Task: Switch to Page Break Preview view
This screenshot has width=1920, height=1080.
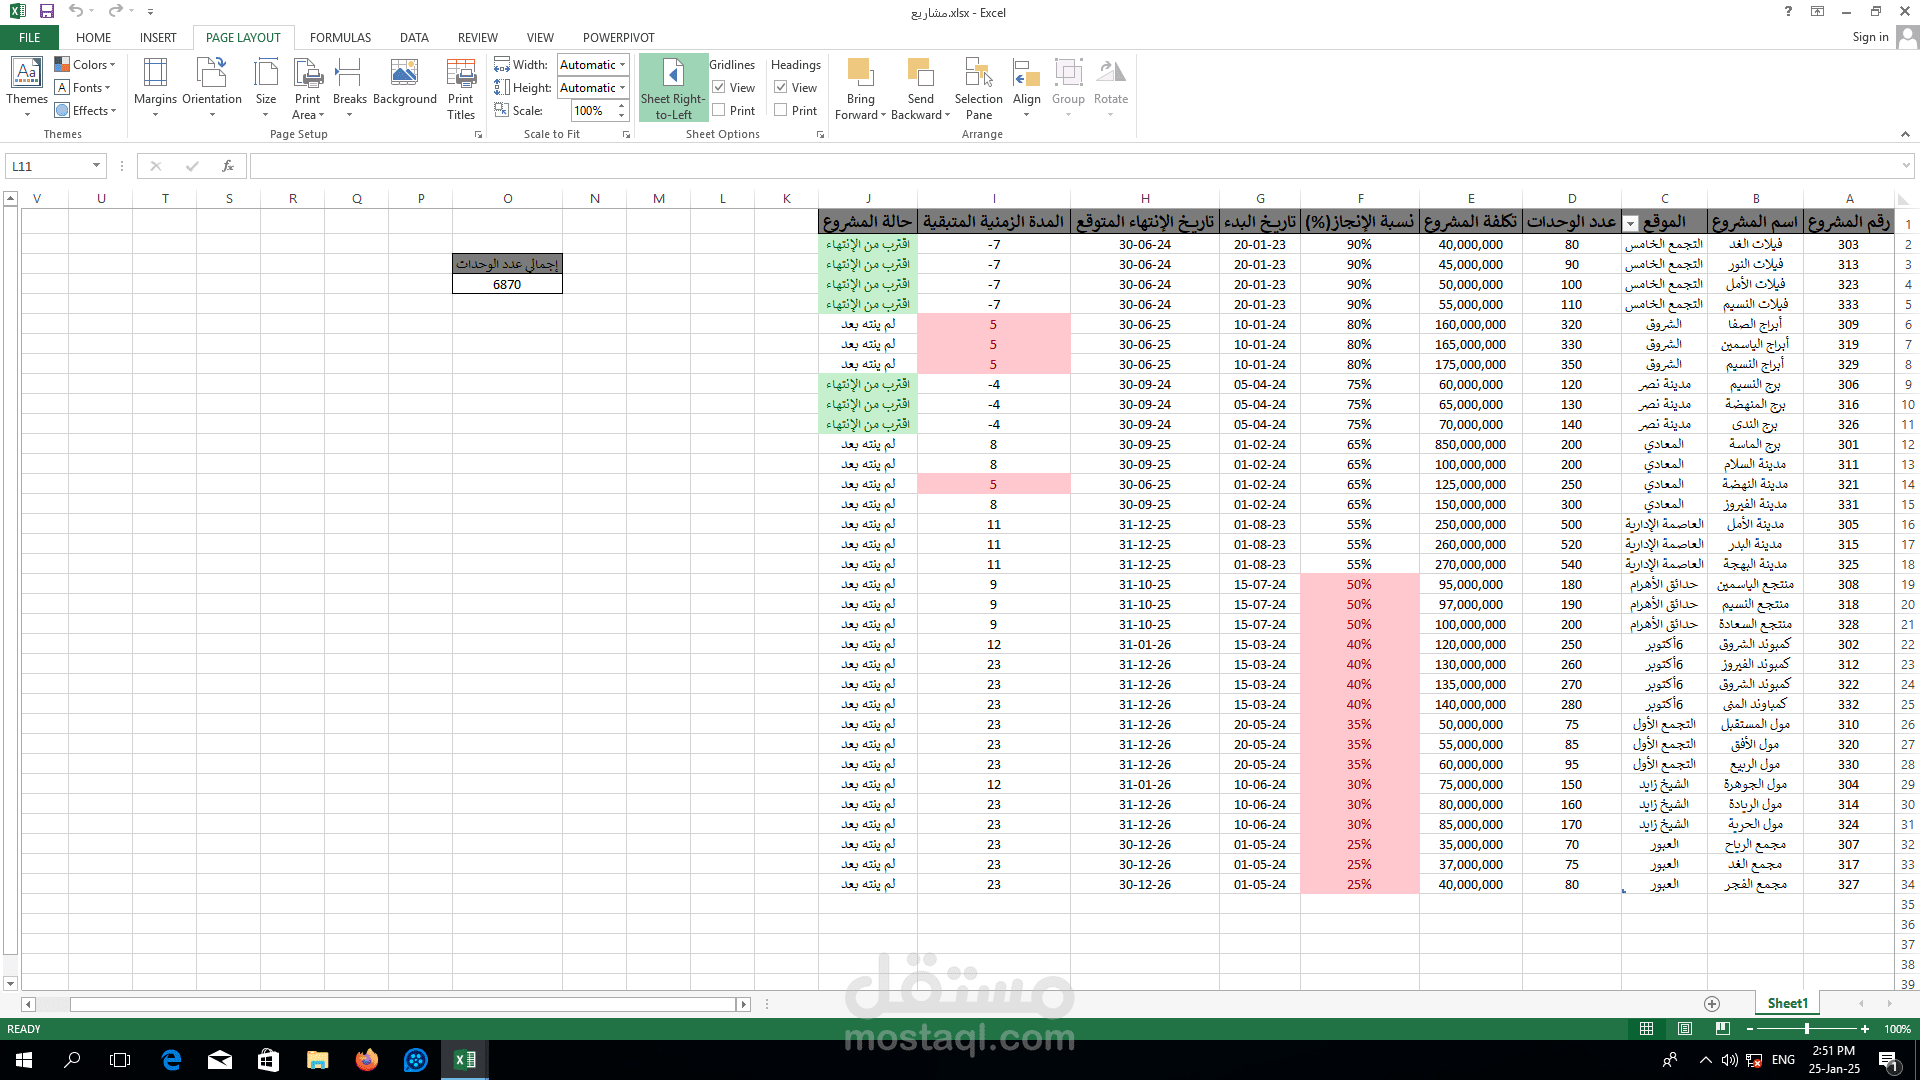Action: coord(1722,1029)
